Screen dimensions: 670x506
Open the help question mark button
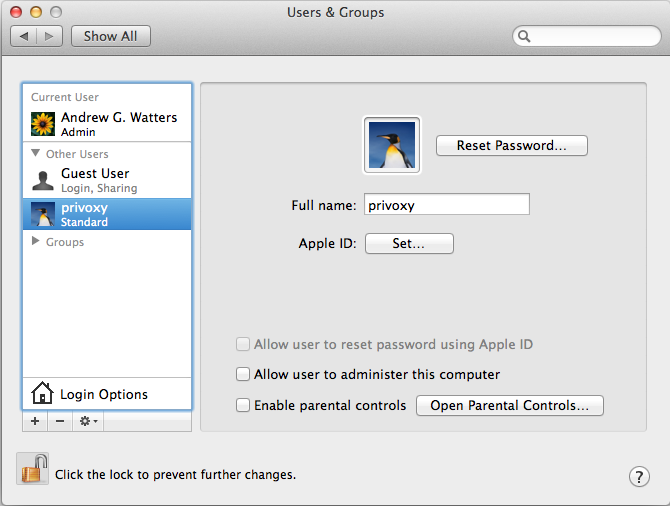click(639, 477)
